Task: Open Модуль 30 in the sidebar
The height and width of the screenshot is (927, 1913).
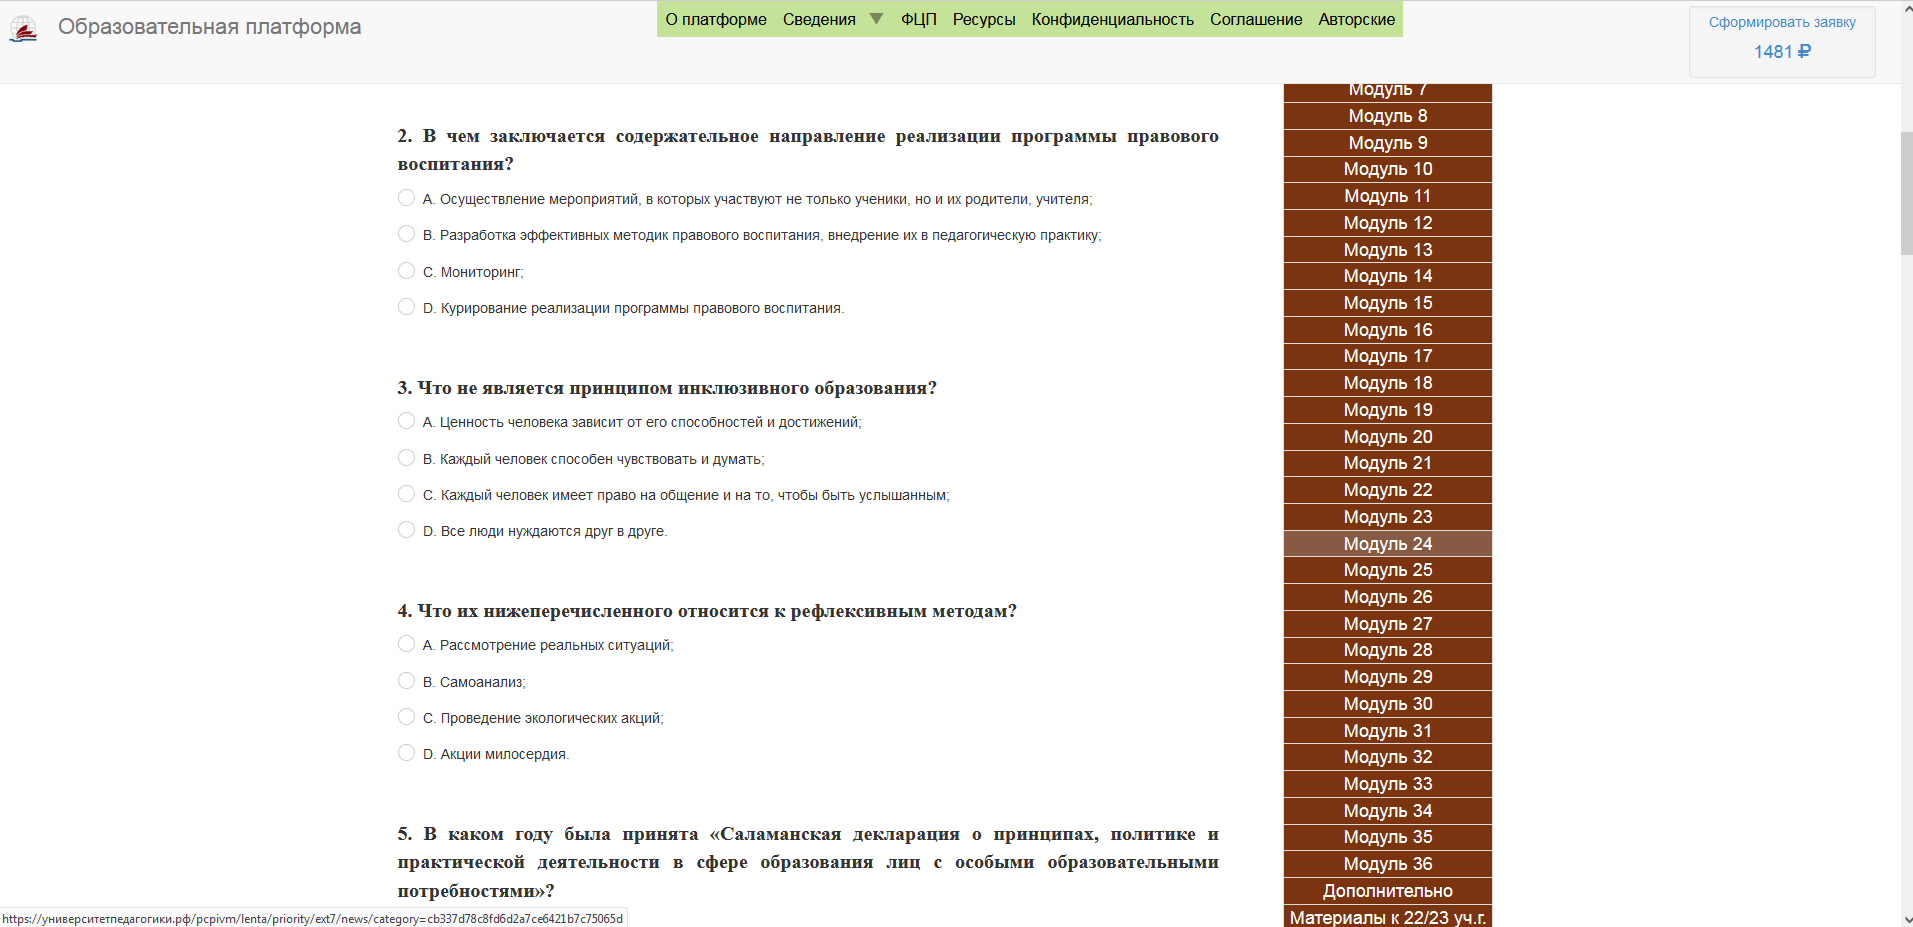Action: click(1387, 704)
